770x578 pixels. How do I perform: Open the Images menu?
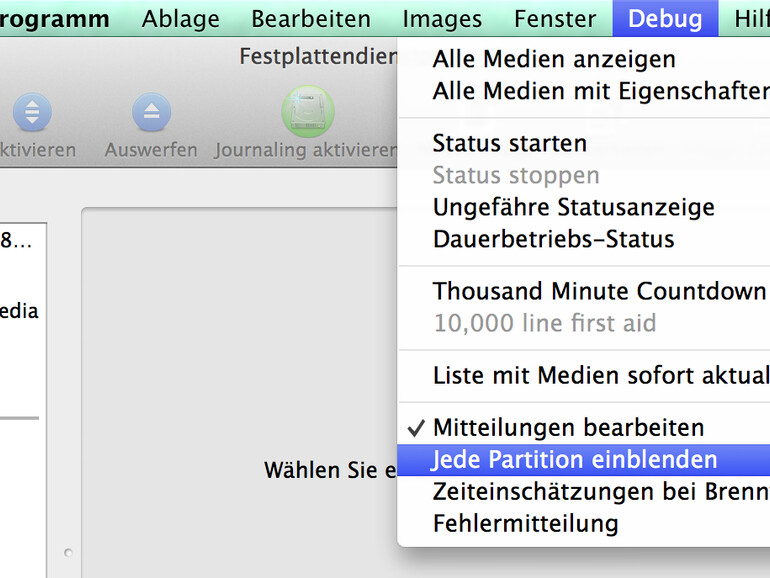442,19
